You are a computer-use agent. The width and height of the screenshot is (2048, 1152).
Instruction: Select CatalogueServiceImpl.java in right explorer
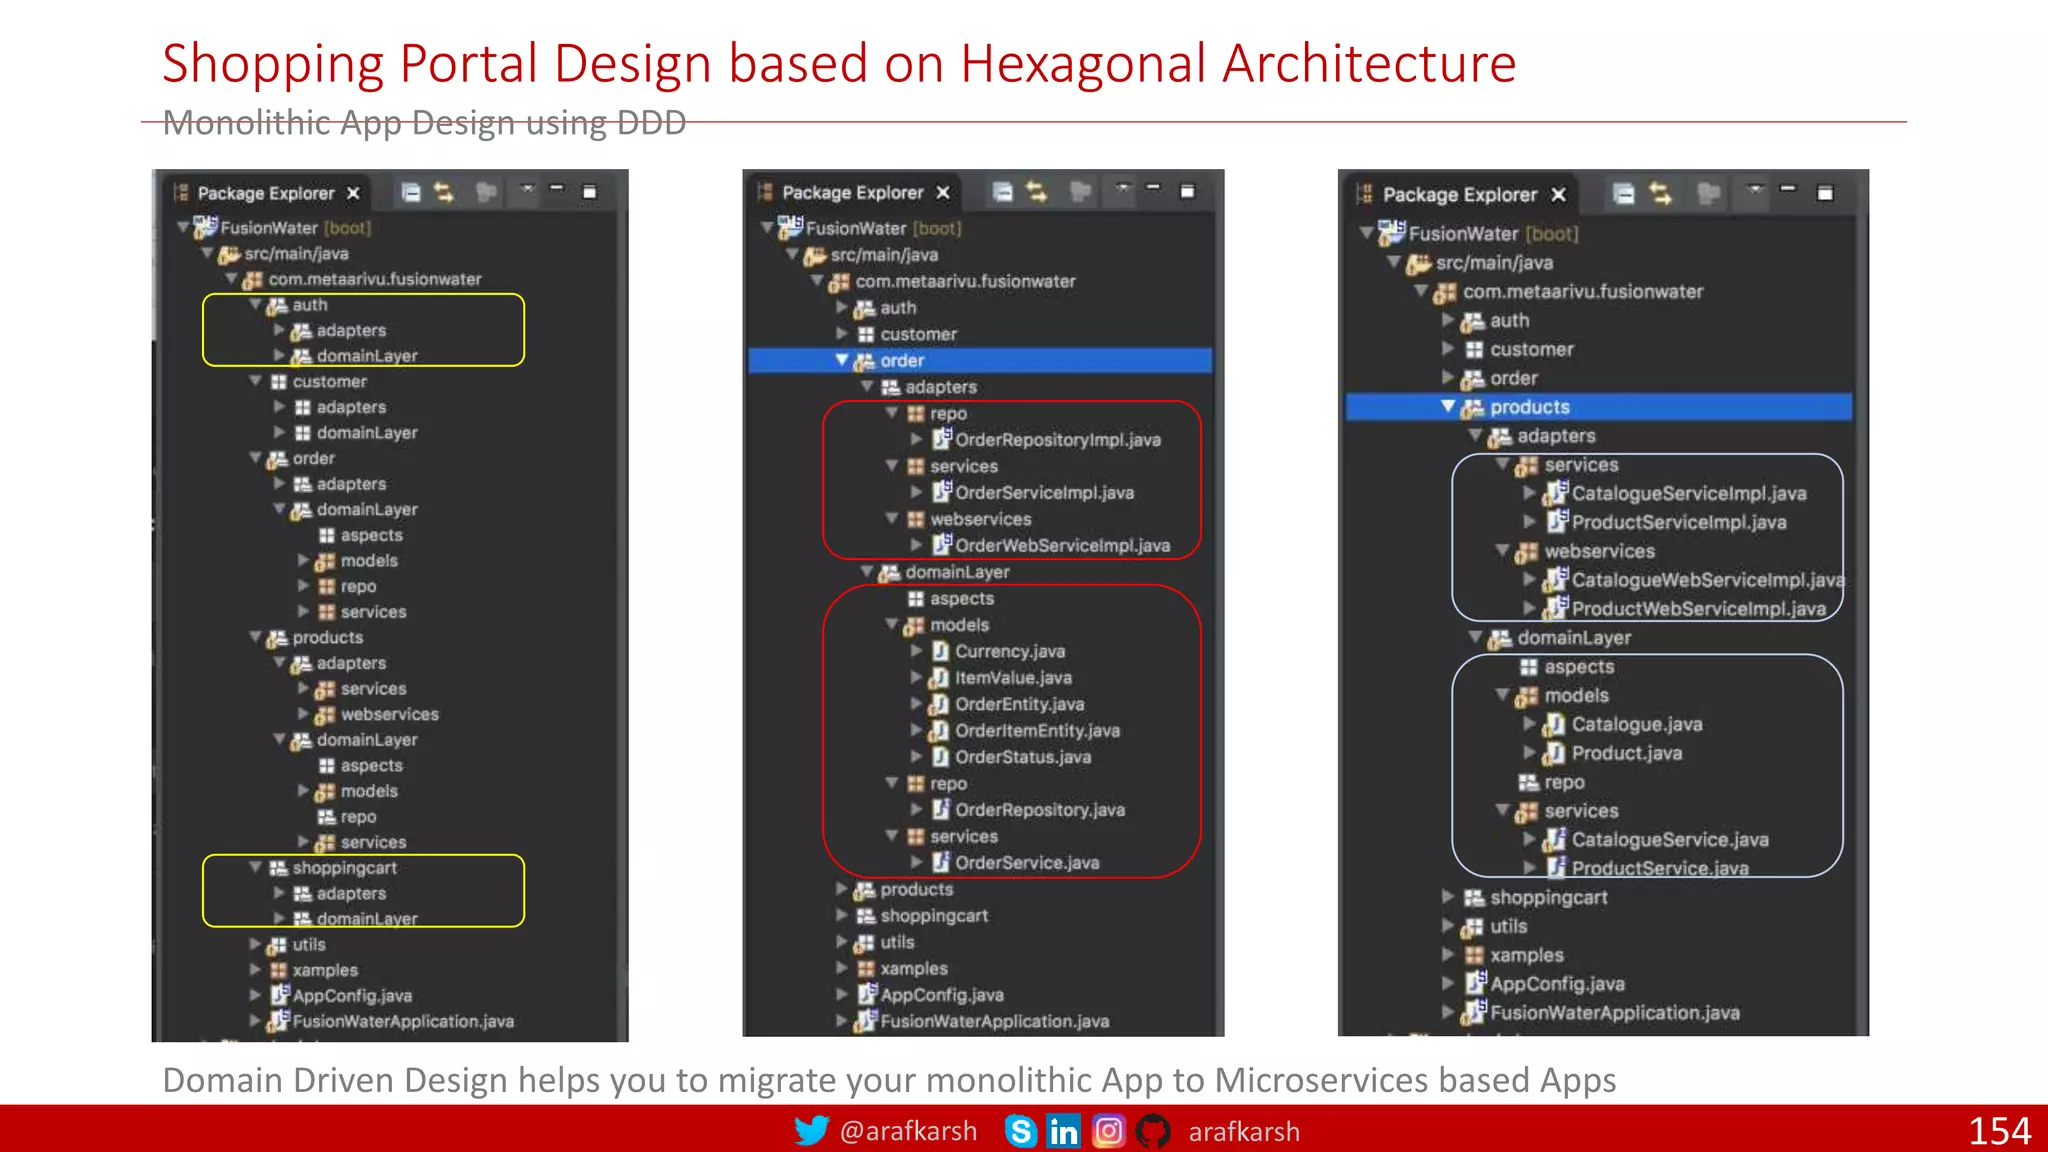(1688, 493)
